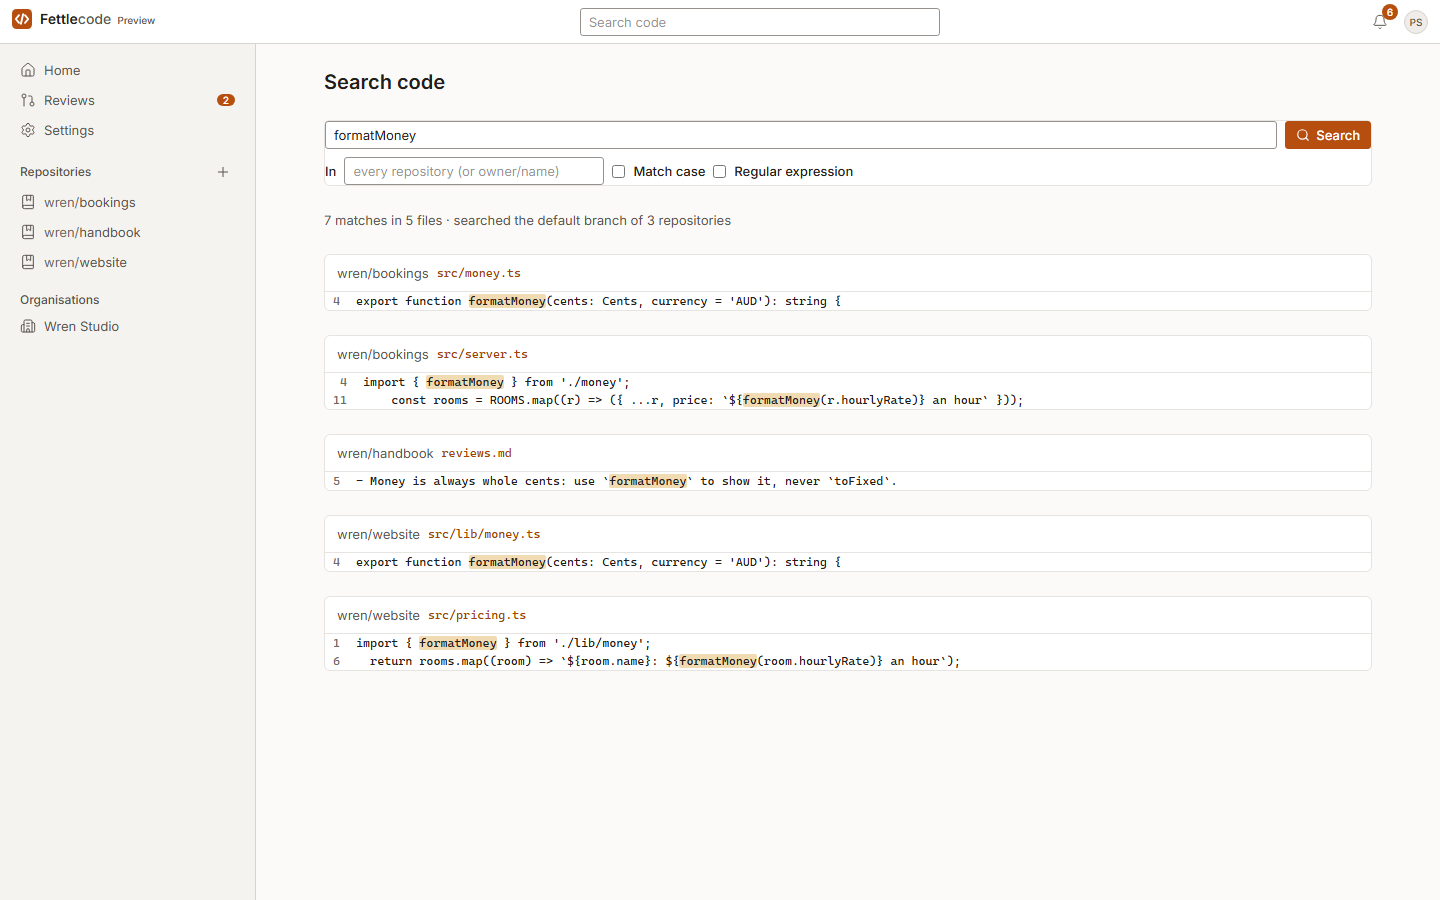
Task: Click wren/website label above src/pricing.ts
Action: (378, 615)
